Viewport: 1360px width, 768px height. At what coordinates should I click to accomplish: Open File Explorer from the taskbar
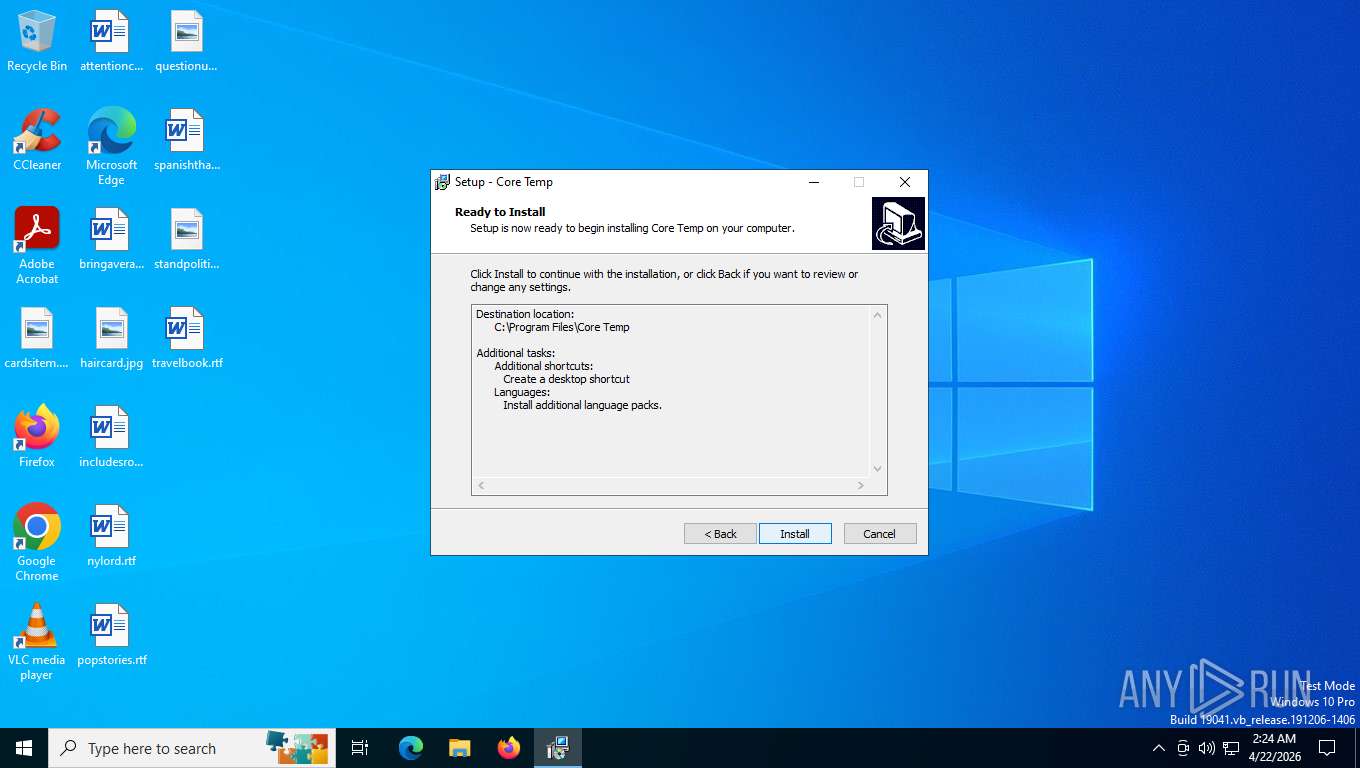coord(460,748)
